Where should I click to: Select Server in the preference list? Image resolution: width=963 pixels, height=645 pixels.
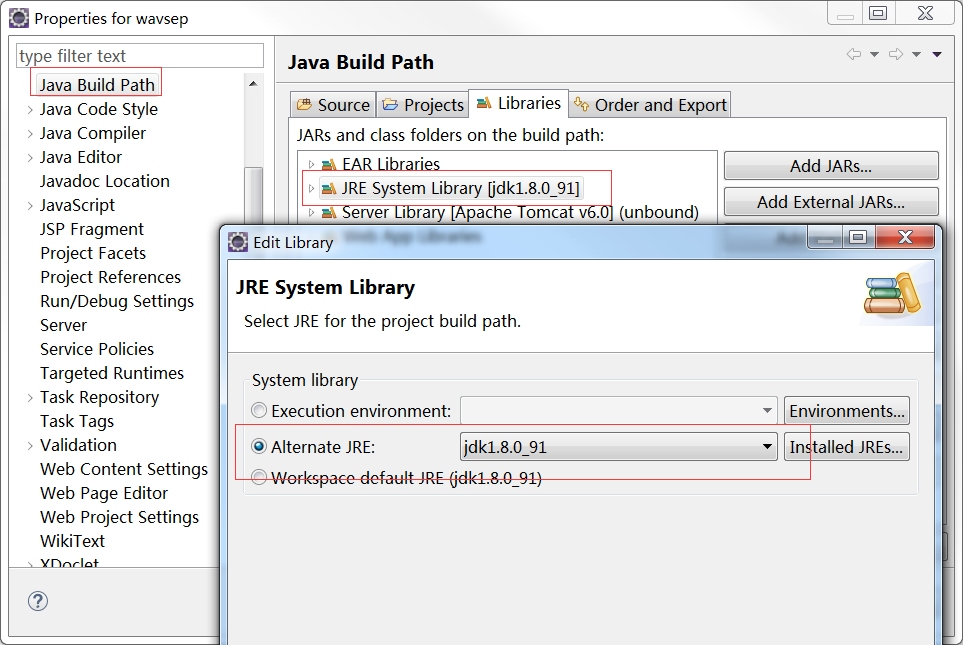pyautogui.click(x=63, y=325)
